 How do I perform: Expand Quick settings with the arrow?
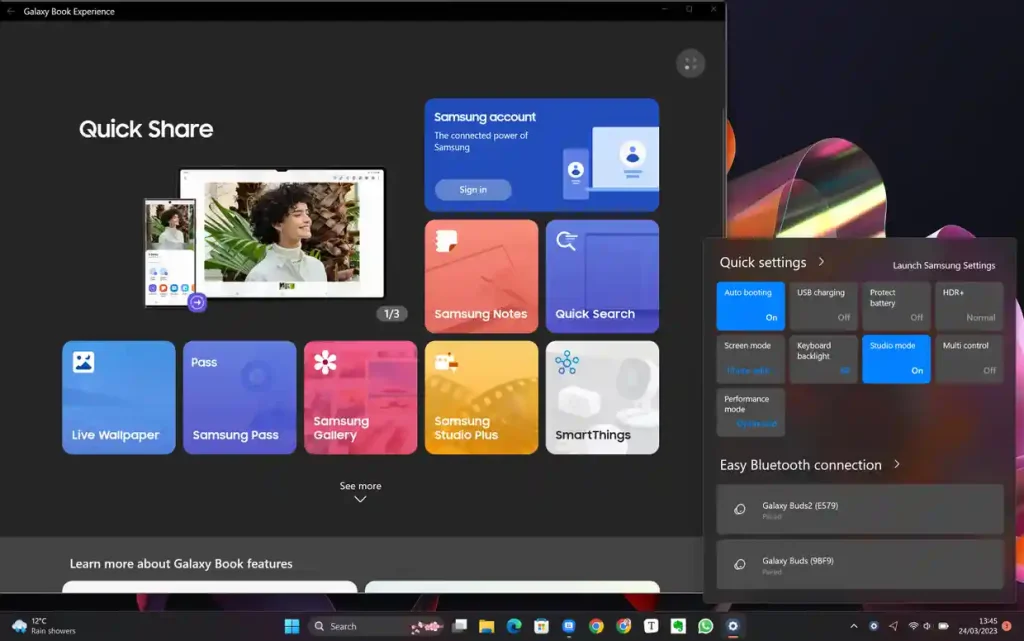pyautogui.click(x=821, y=262)
